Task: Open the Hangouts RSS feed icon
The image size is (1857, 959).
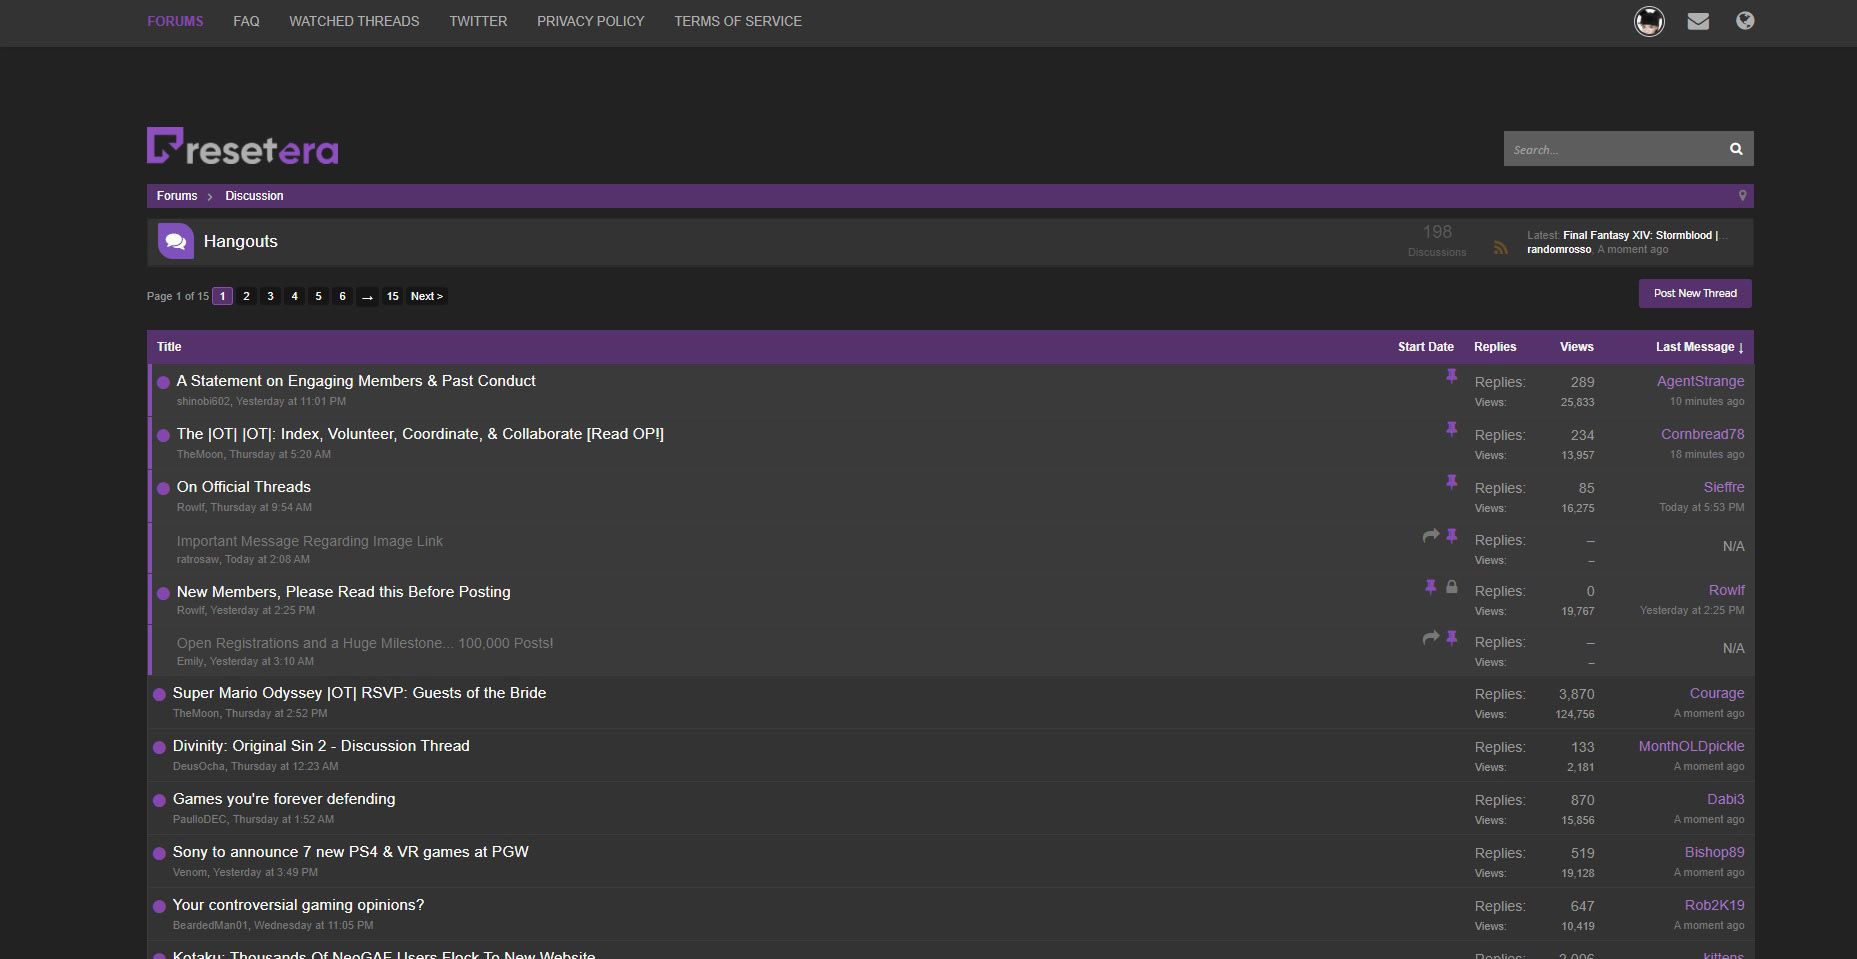Action: tap(1500, 247)
